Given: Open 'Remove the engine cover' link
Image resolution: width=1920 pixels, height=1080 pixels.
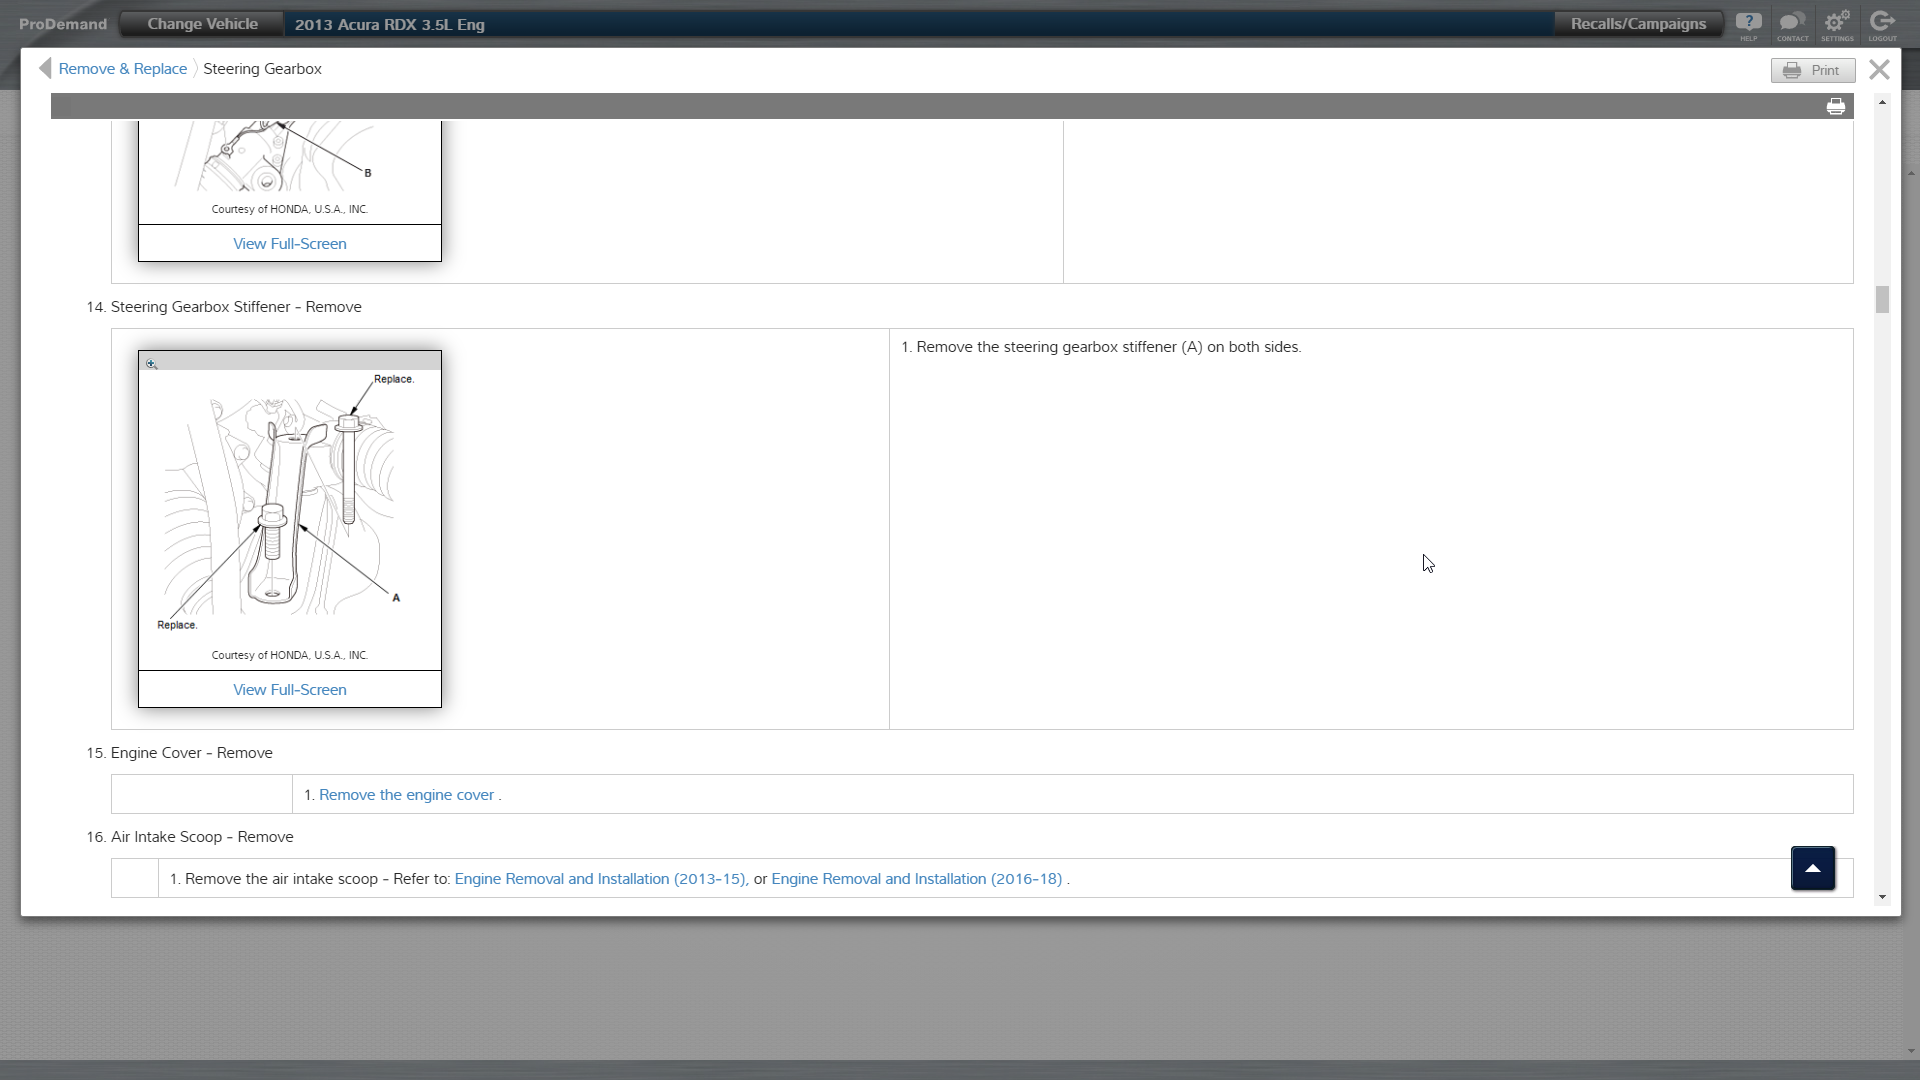Looking at the screenshot, I should tap(406, 795).
